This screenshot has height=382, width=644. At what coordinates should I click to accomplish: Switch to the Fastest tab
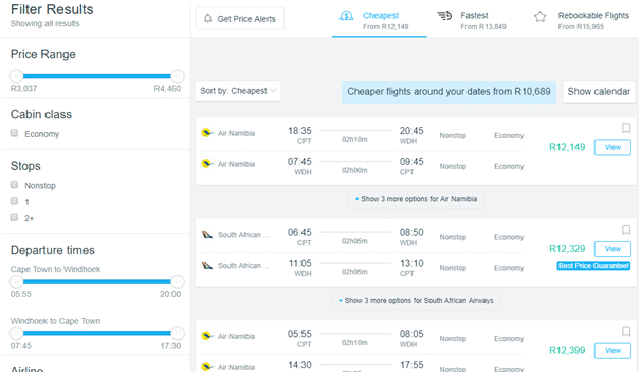click(x=472, y=20)
